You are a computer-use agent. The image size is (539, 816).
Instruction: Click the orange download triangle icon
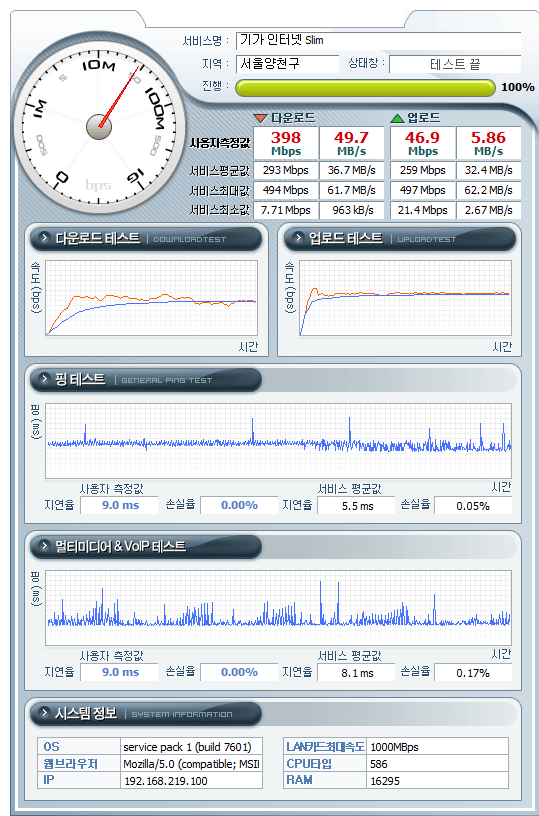[x=260, y=118]
